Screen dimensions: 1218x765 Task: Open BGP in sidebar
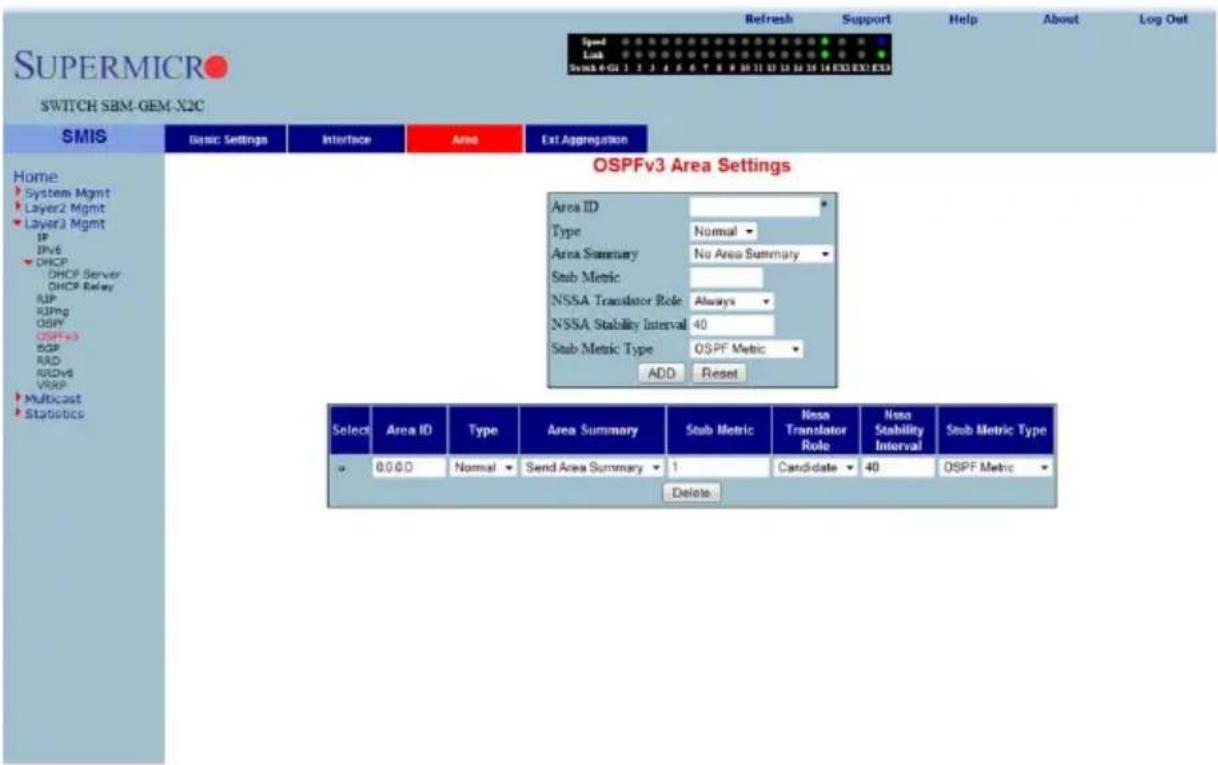point(46,348)
